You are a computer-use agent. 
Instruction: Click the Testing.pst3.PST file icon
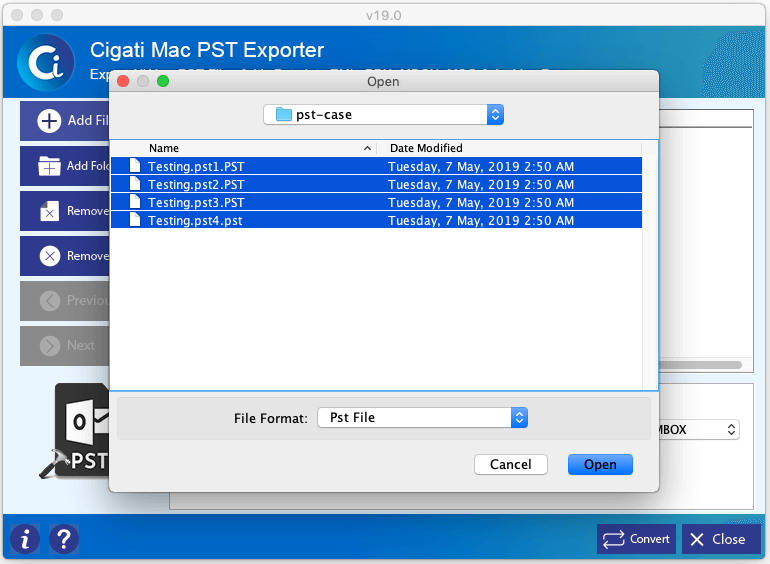tap(135, 202)
